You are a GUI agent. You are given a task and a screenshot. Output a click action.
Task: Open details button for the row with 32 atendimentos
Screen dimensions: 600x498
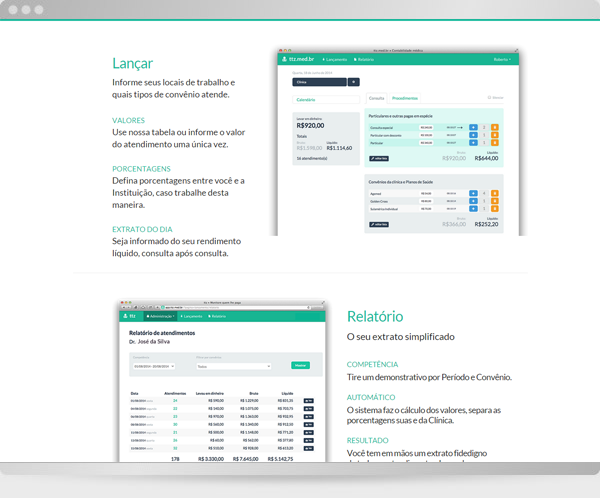tap(308, 448)
